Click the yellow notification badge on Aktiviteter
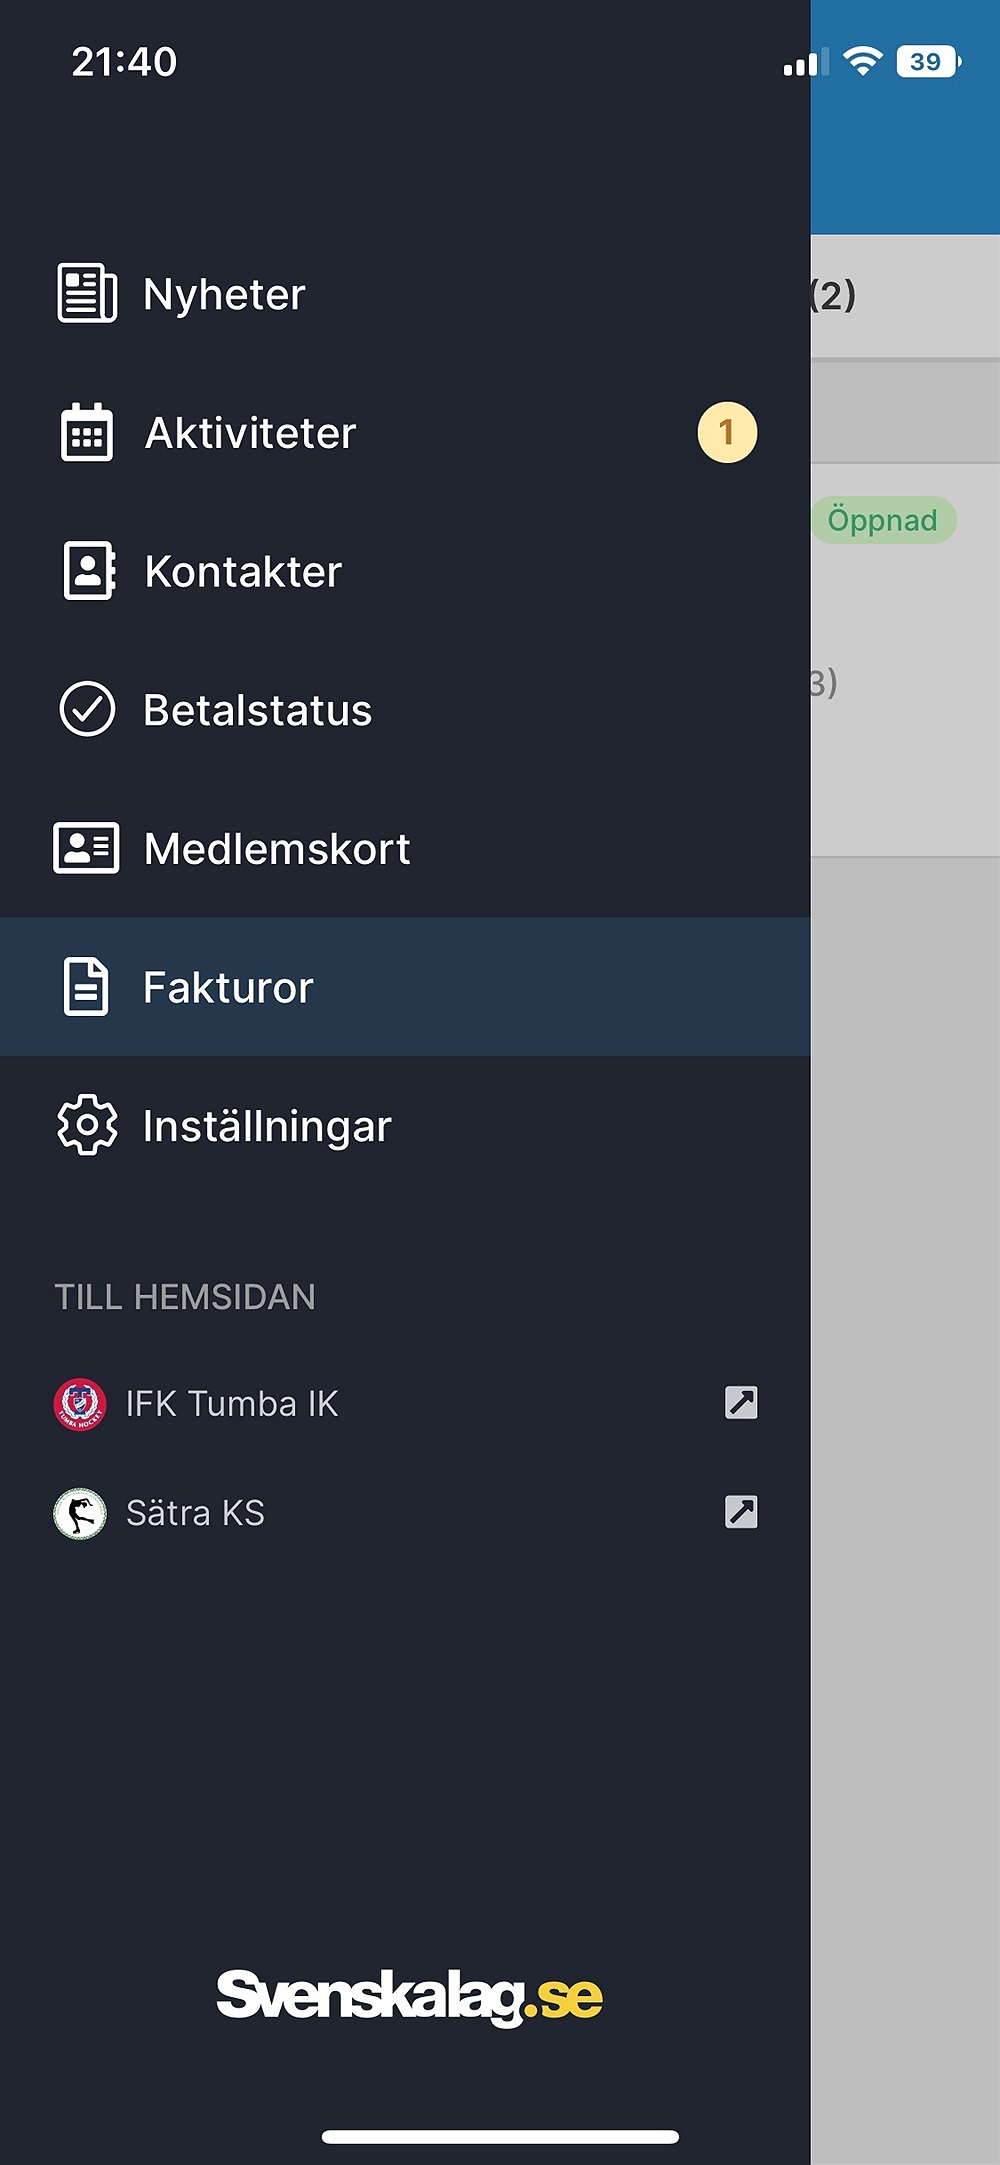Viewport: 1000px width, 2165px height. click(727, 432)
